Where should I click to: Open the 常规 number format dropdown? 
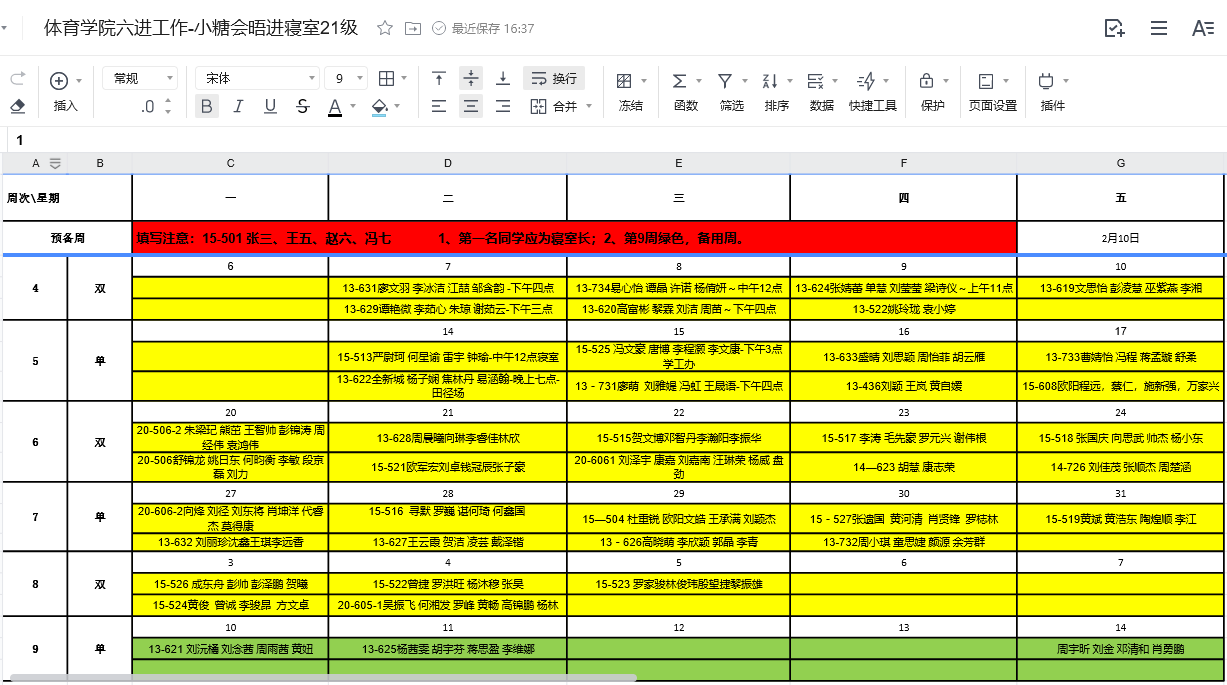(140, 79)
